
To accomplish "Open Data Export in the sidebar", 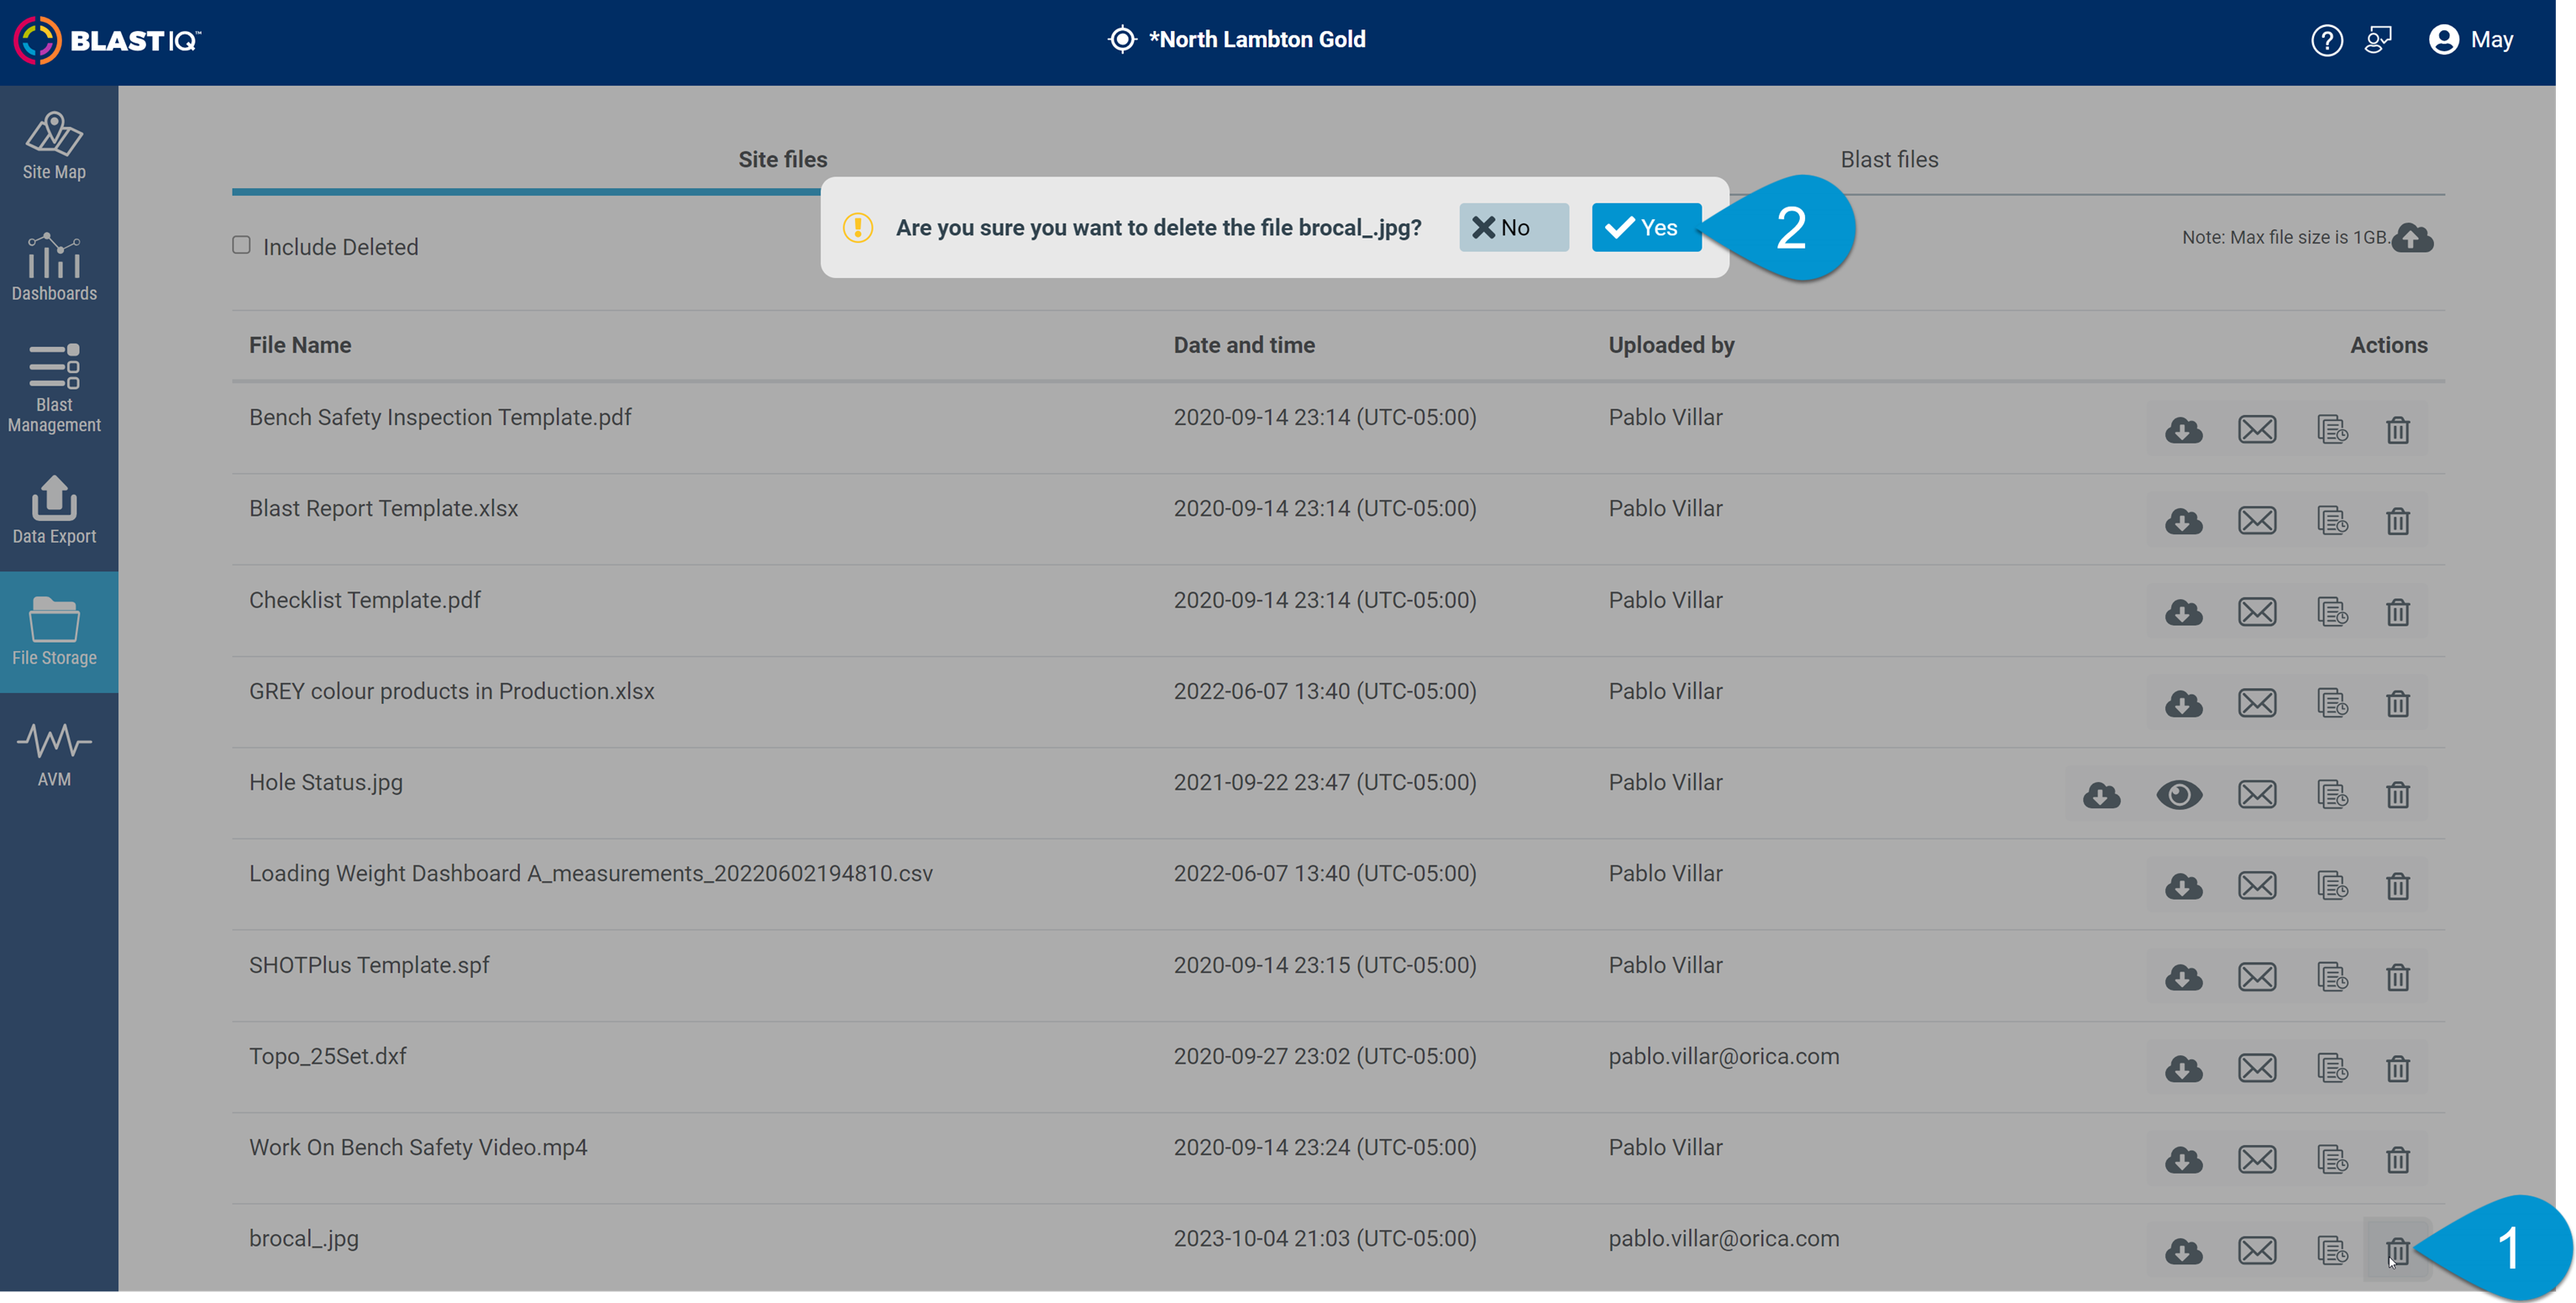I will coord(54,510).
